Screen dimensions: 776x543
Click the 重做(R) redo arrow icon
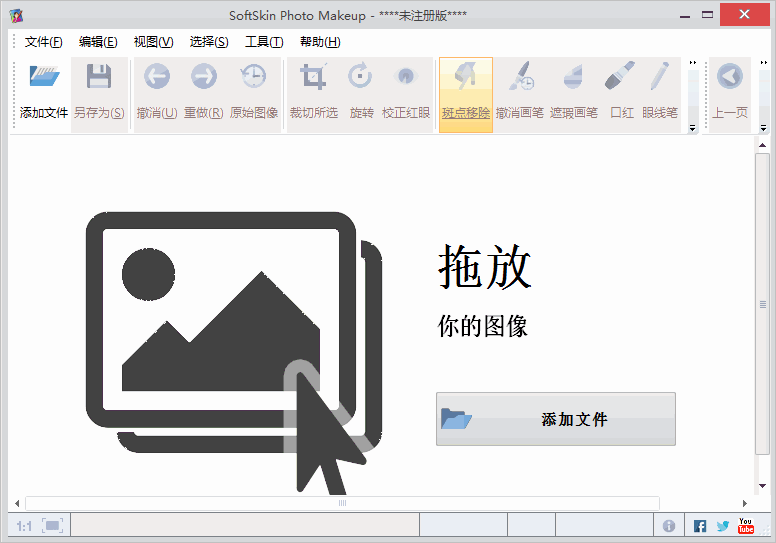click(x=204, y=76)
